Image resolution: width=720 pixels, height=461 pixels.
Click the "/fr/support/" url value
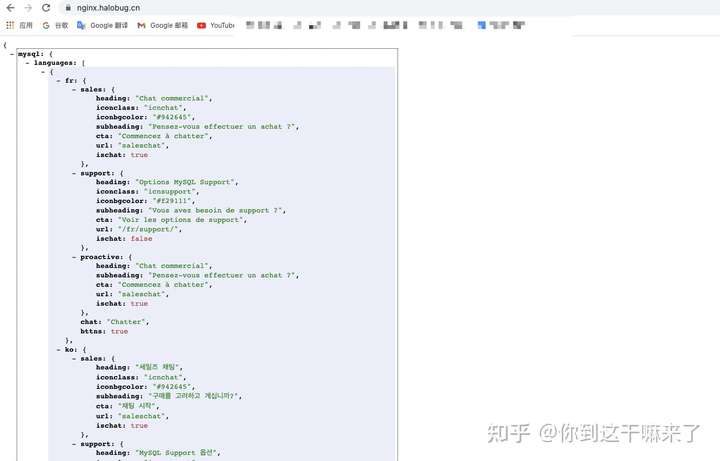click(148, 229)
